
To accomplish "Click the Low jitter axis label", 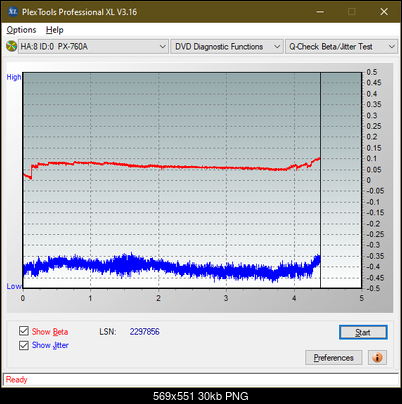I will tap(14, 286).
